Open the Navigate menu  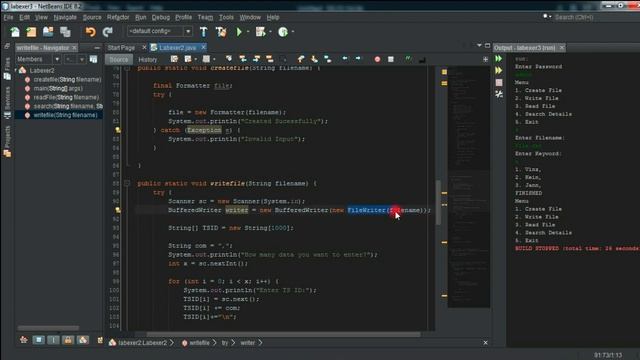click(65, 17)
